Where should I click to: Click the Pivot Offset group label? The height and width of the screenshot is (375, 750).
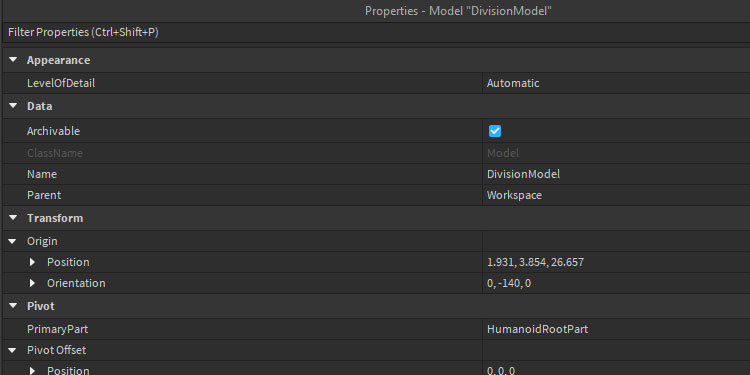pos(56,350)
